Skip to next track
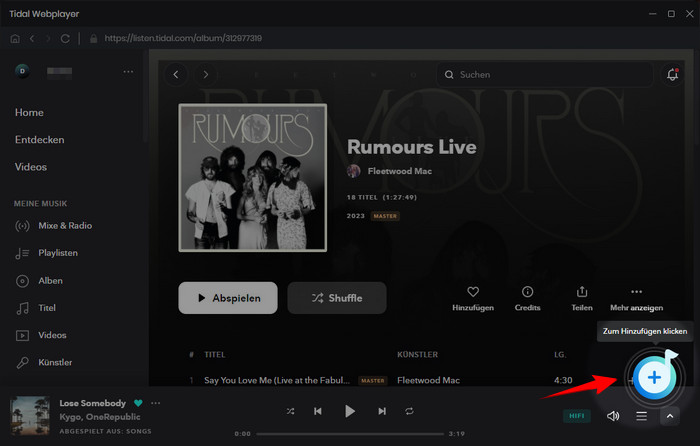 pos(382,411)
